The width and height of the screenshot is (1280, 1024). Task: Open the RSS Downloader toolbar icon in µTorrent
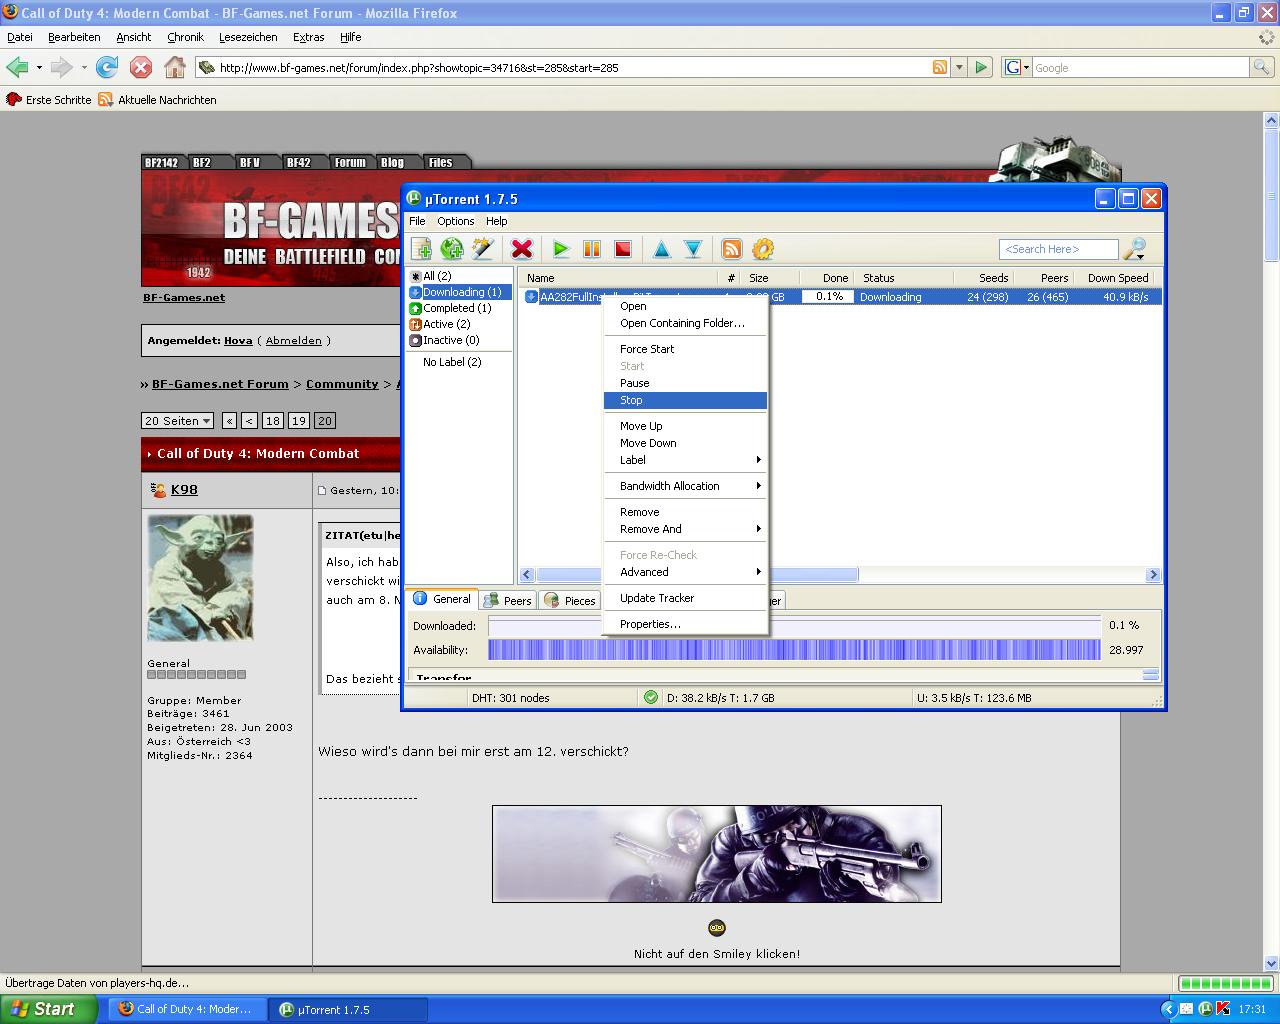point(732,249)
